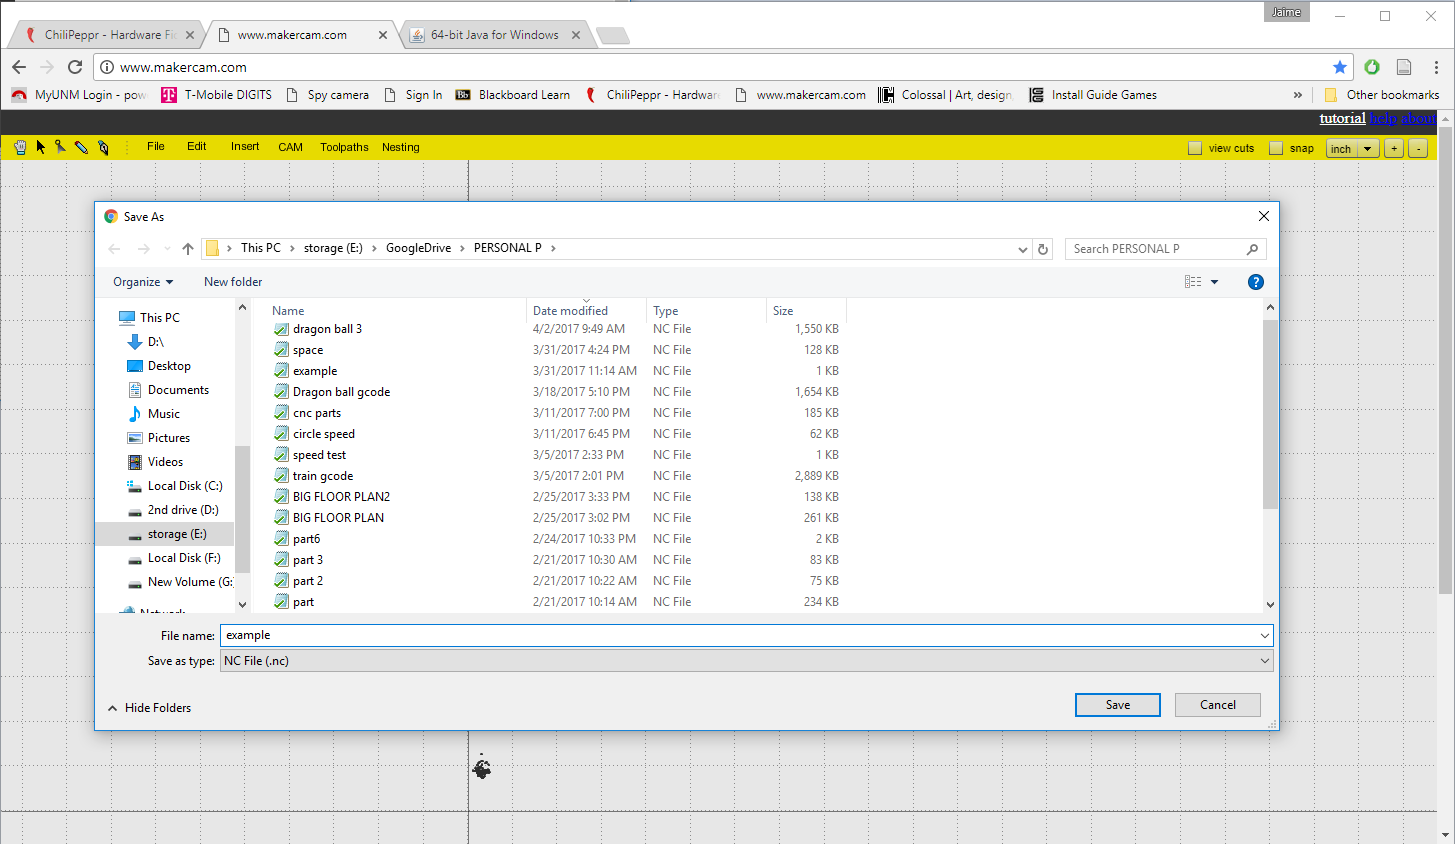This screenshot has height=844, width=1455.
Task: Click the browser back arrow
Action: (19, 67)
